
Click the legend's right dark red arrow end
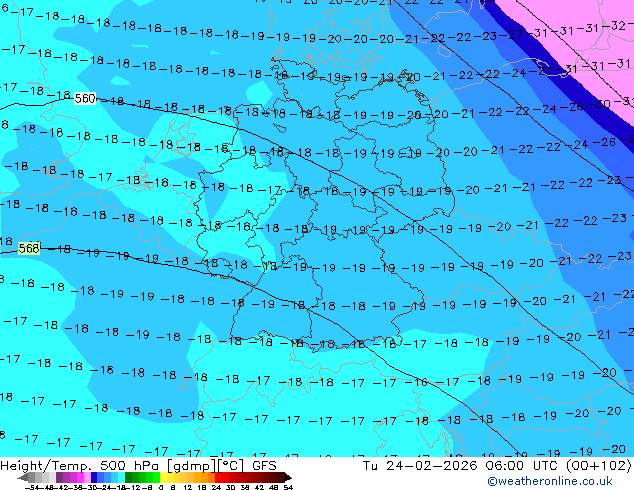click(288, 477)
